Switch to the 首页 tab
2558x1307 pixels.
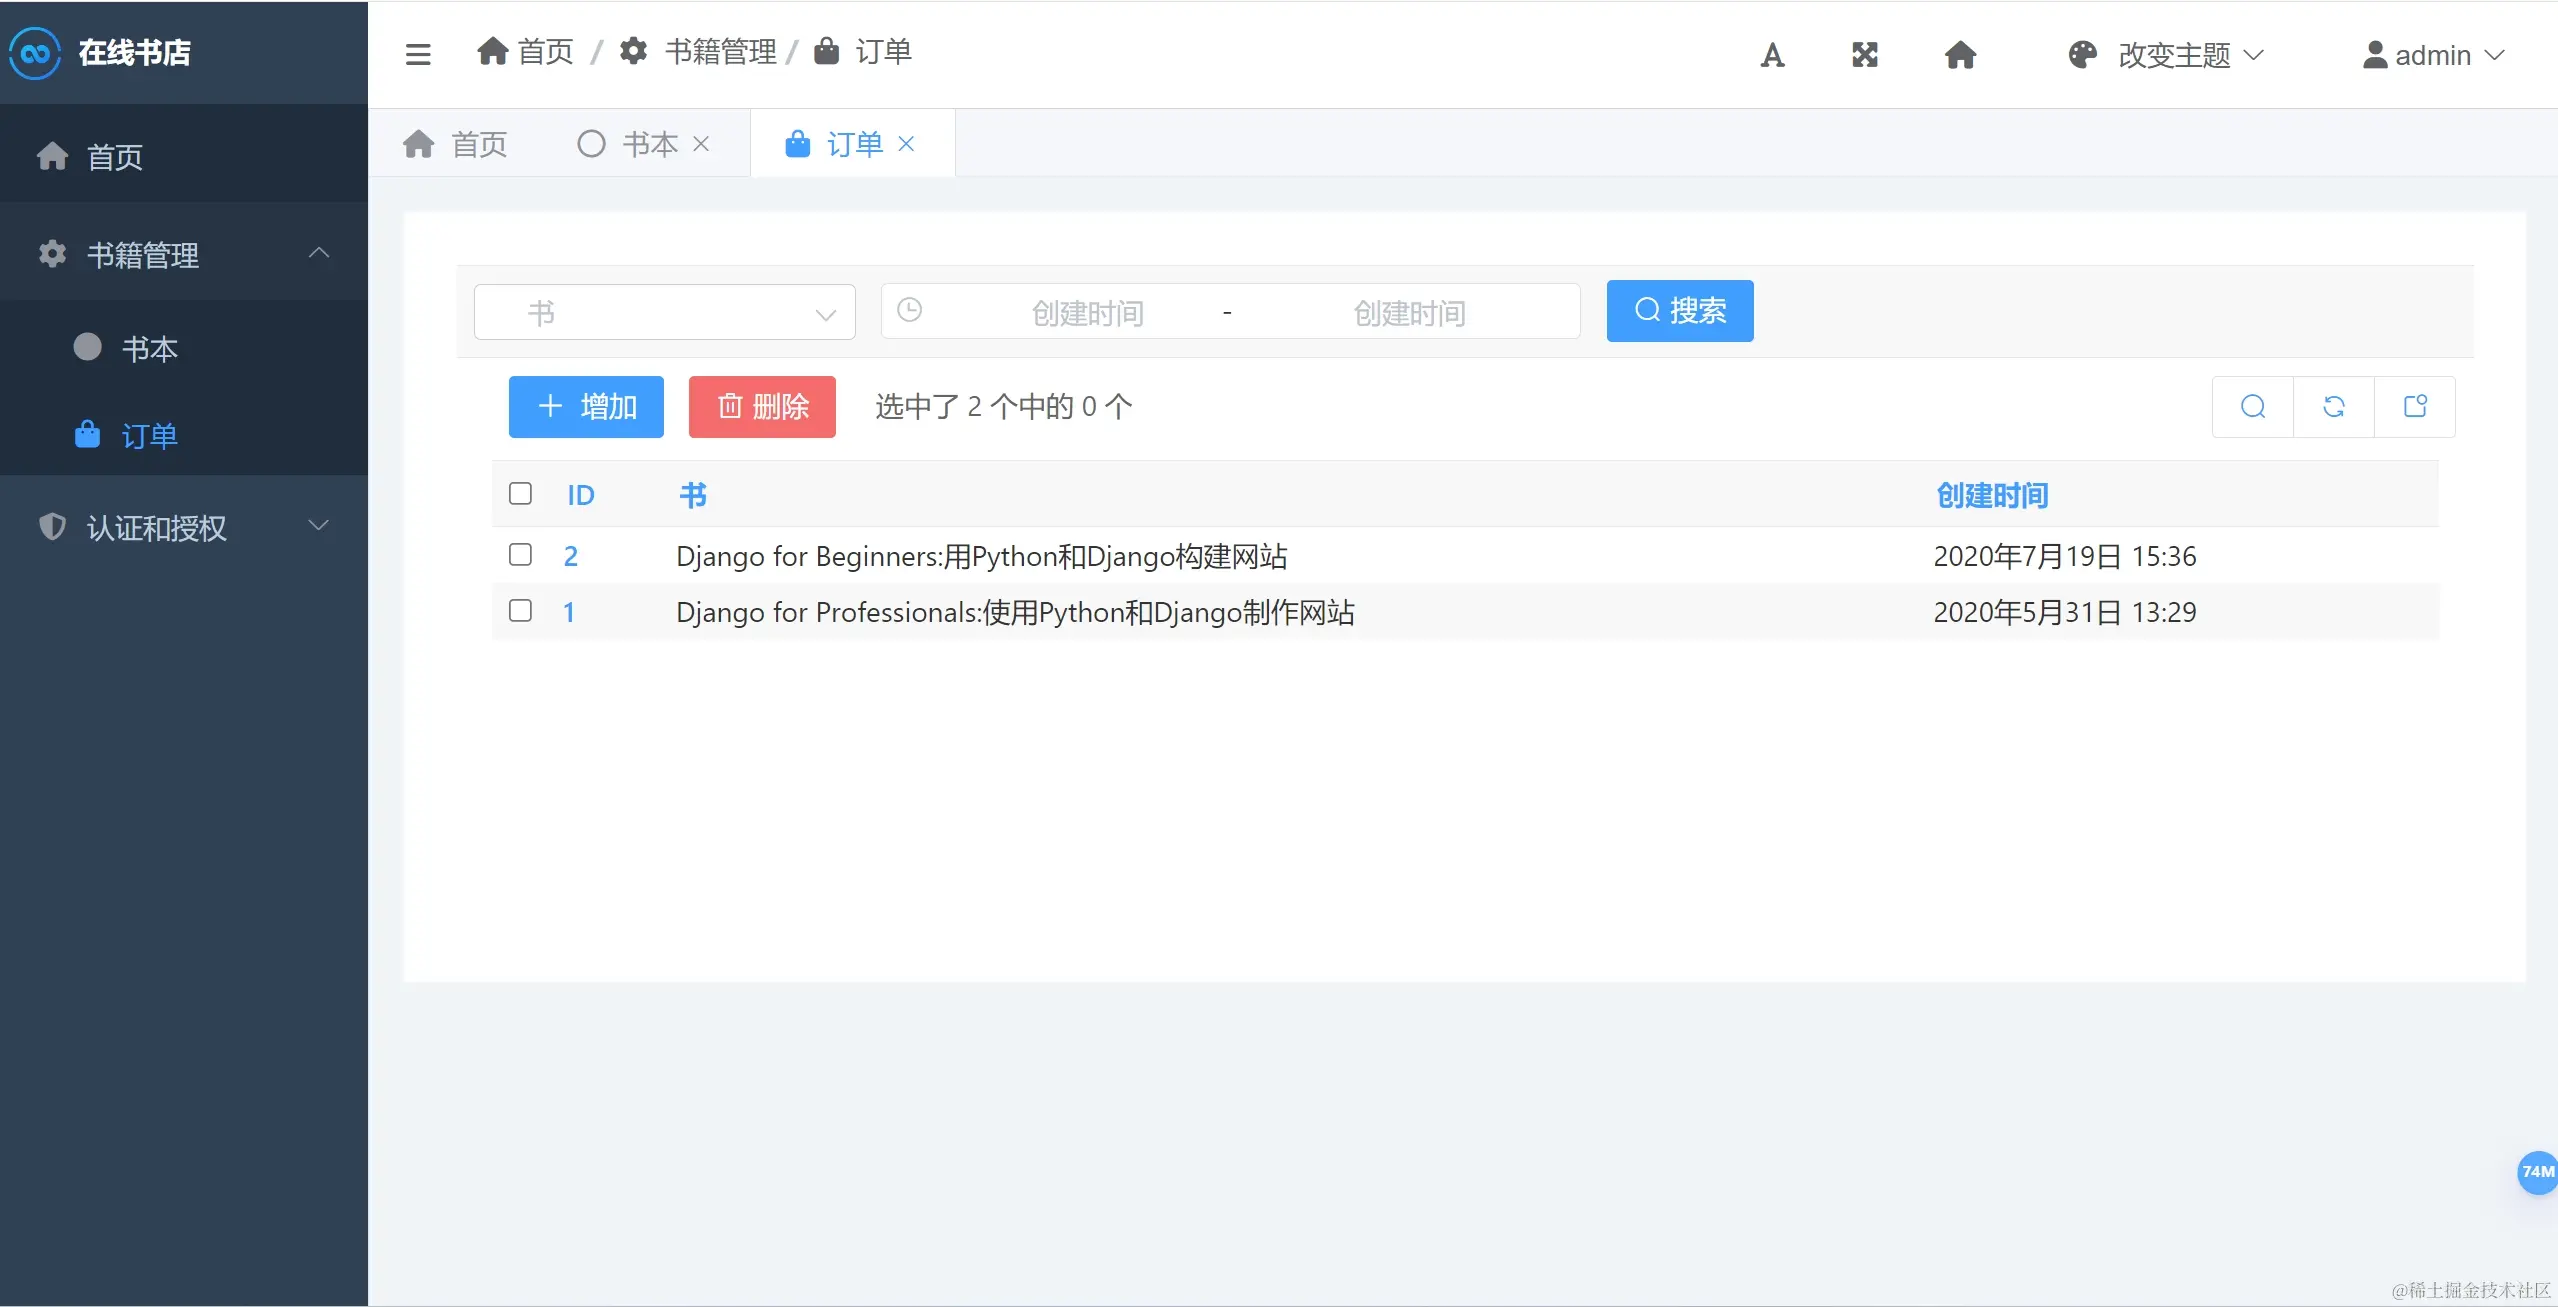pos(456,144)
